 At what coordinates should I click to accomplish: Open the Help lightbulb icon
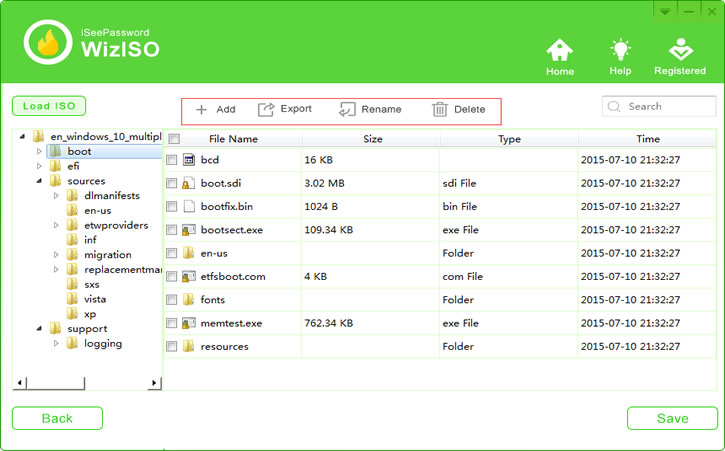(x=620, y=50)
